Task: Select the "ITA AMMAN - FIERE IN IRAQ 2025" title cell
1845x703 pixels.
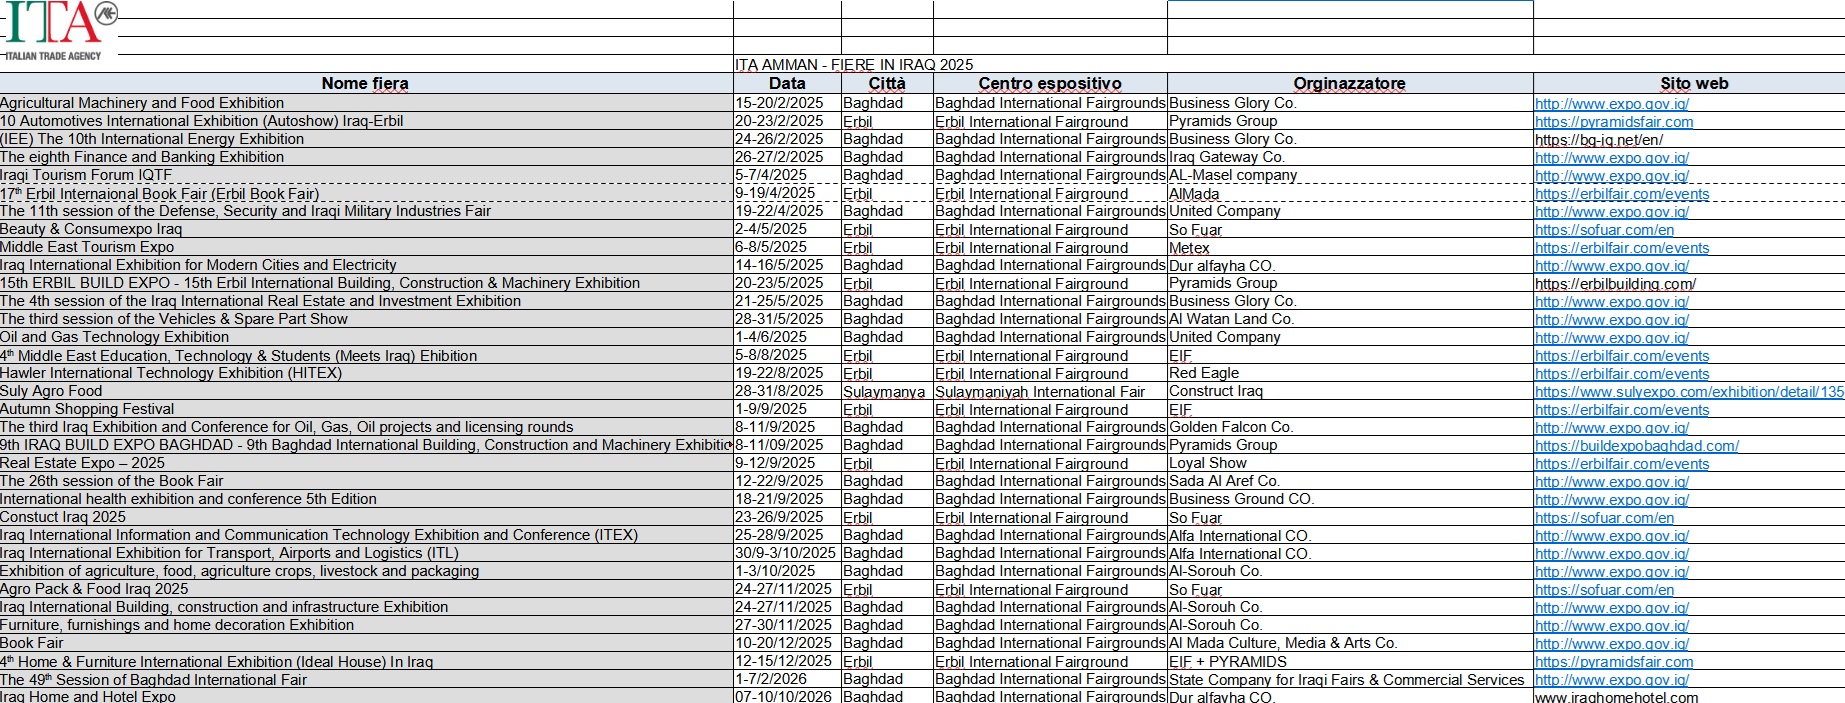Action: coord(854,64)
